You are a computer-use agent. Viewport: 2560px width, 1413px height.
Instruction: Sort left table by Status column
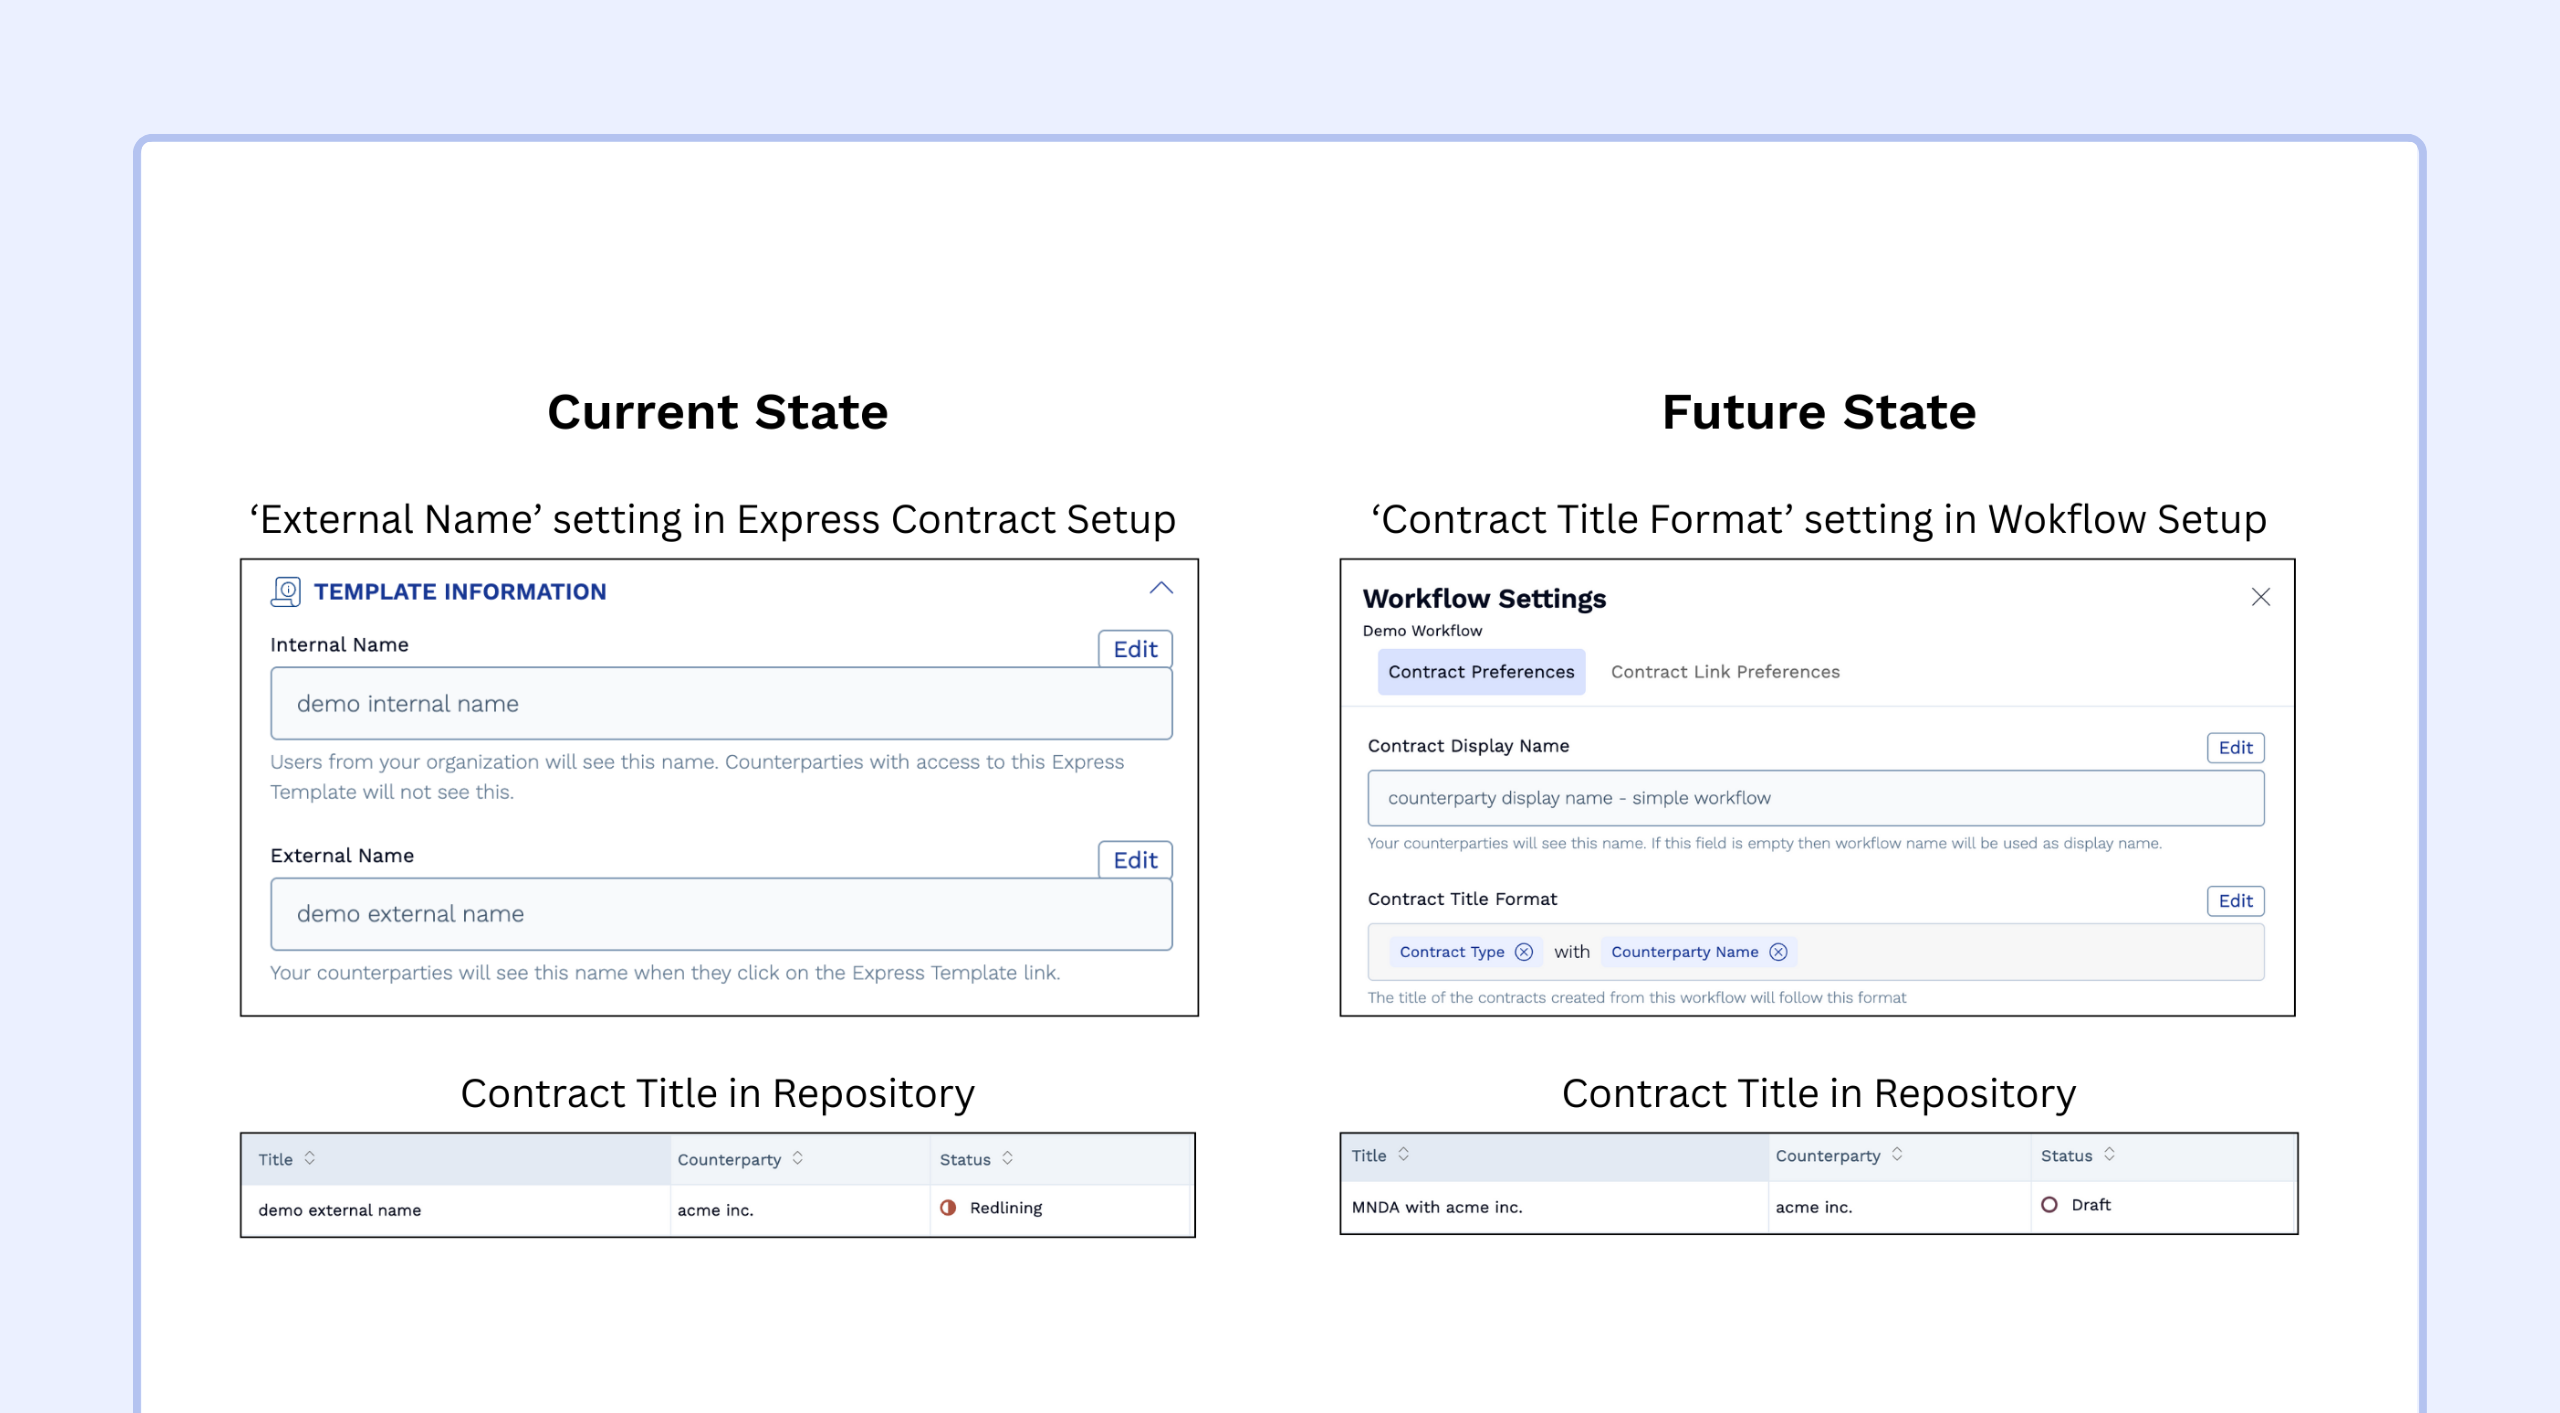(x=1007, y=1158)
